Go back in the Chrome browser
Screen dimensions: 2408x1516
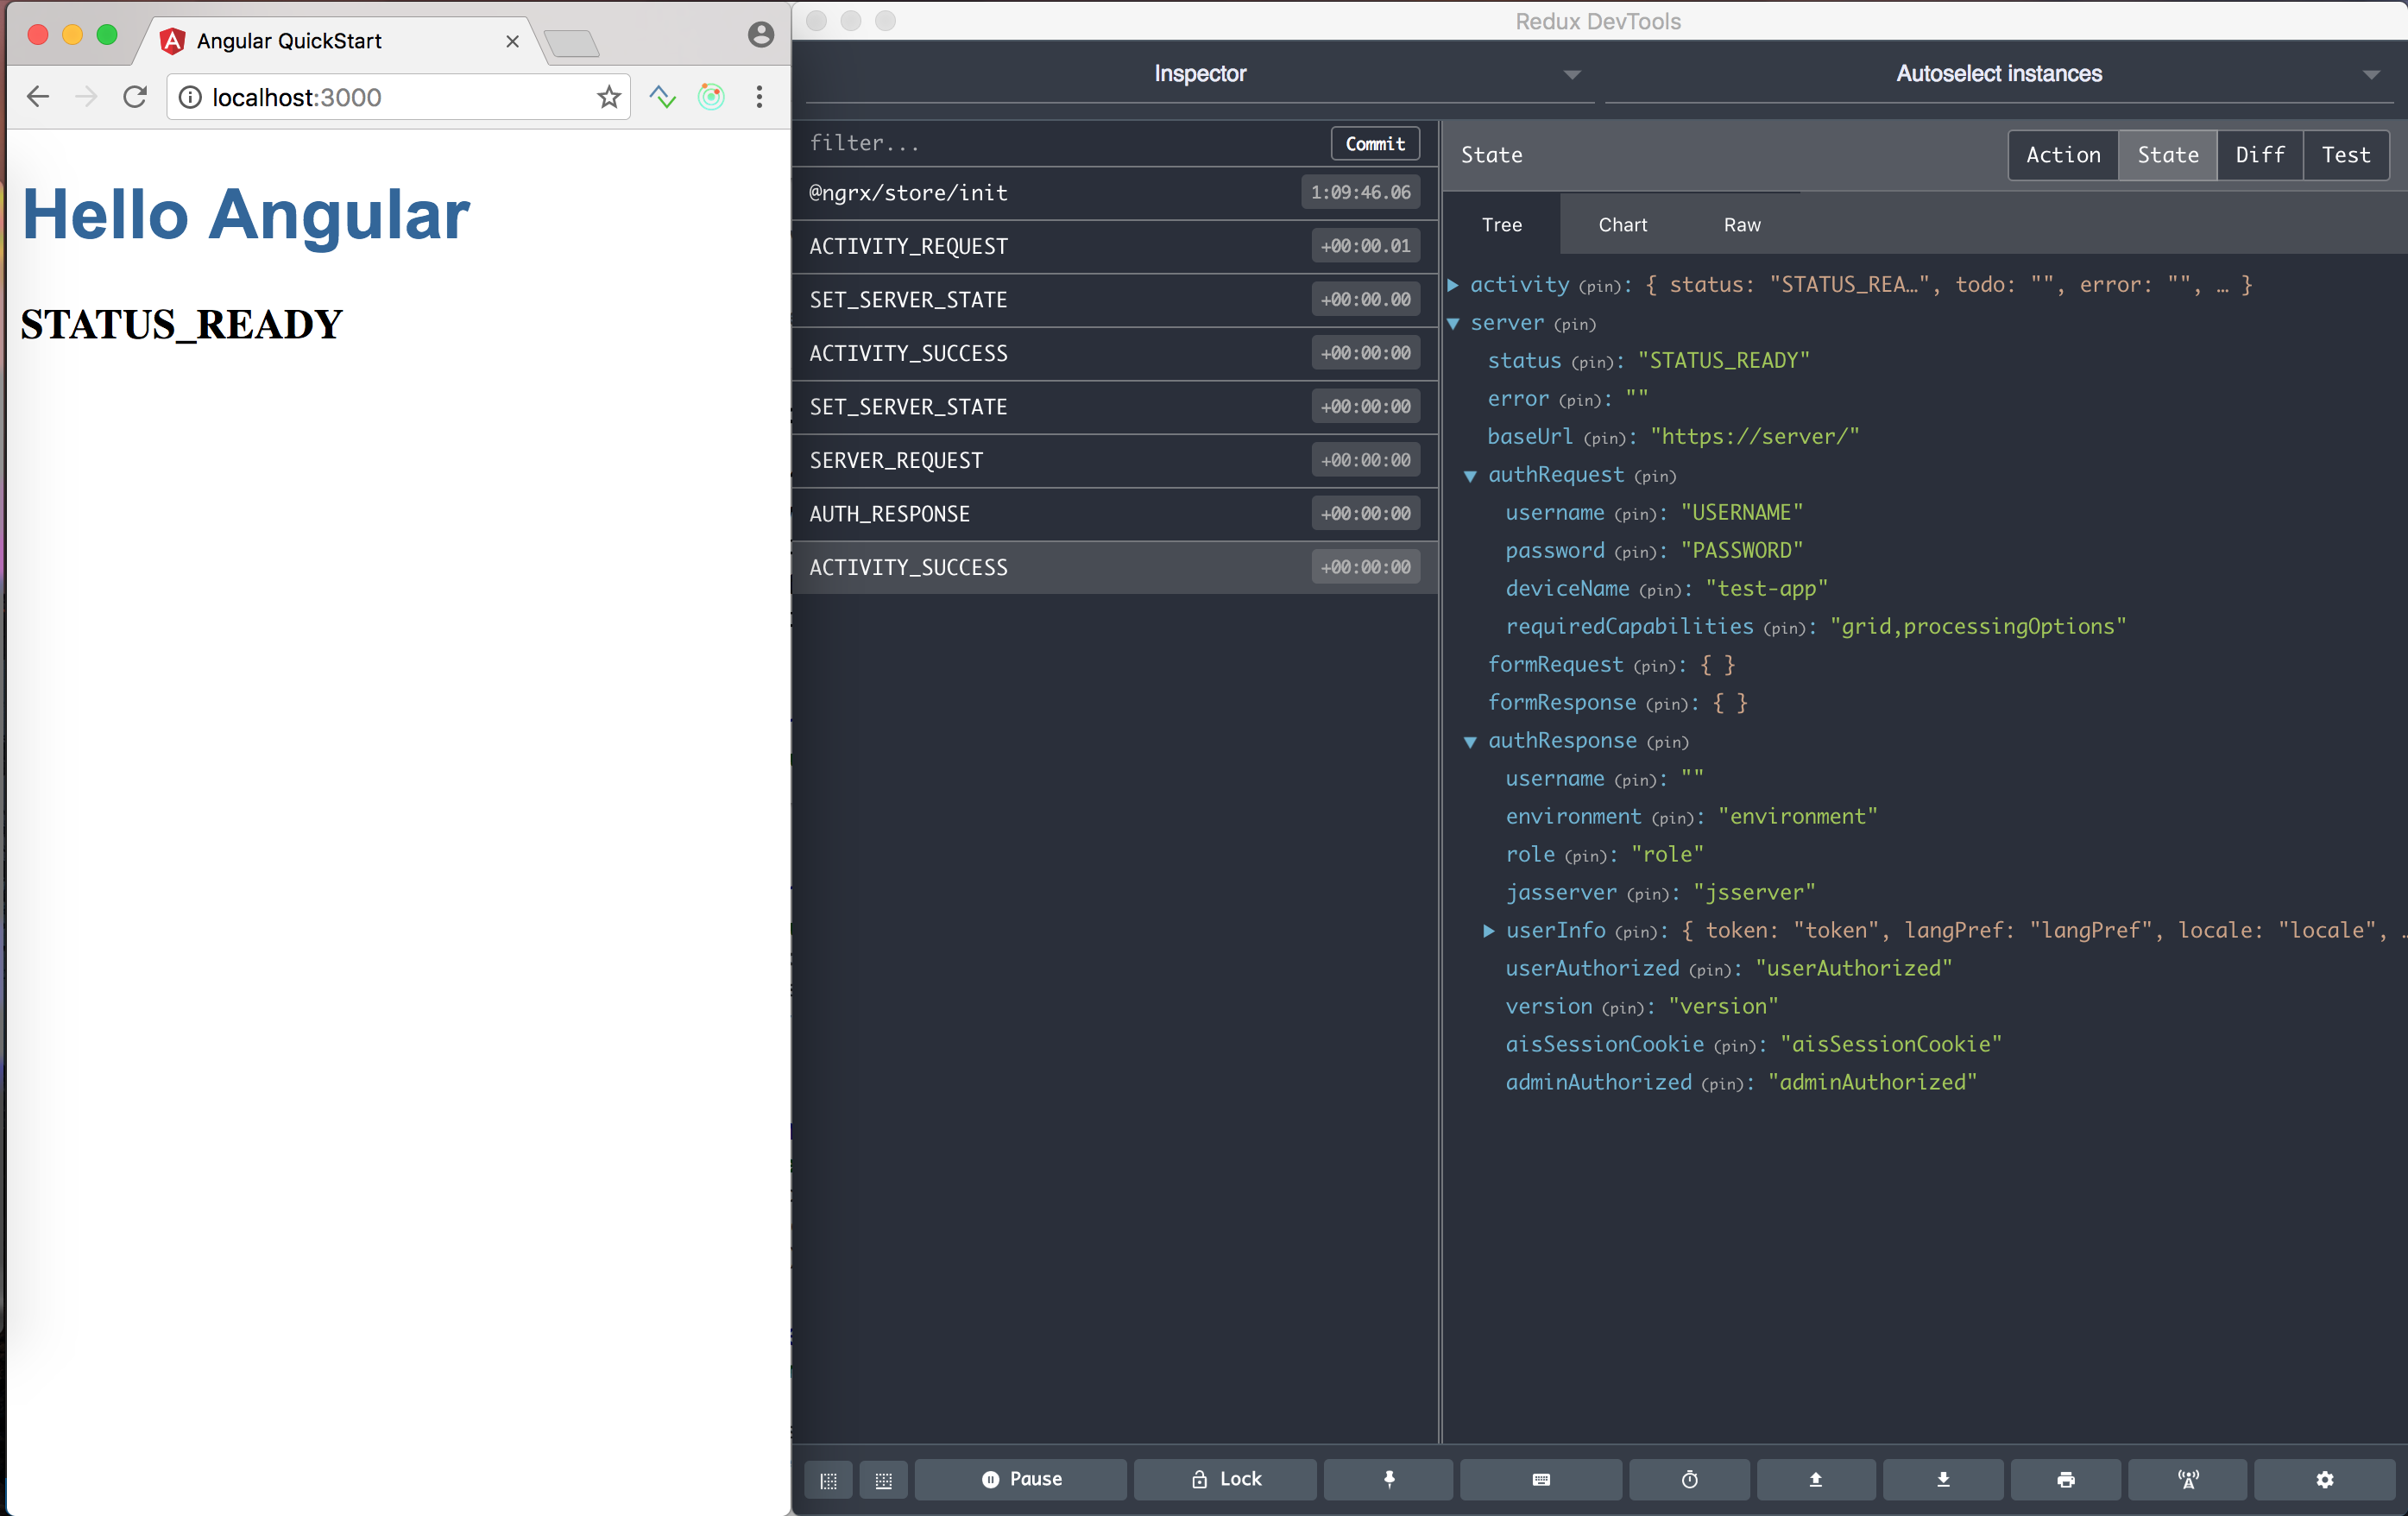tap(38, 97)
